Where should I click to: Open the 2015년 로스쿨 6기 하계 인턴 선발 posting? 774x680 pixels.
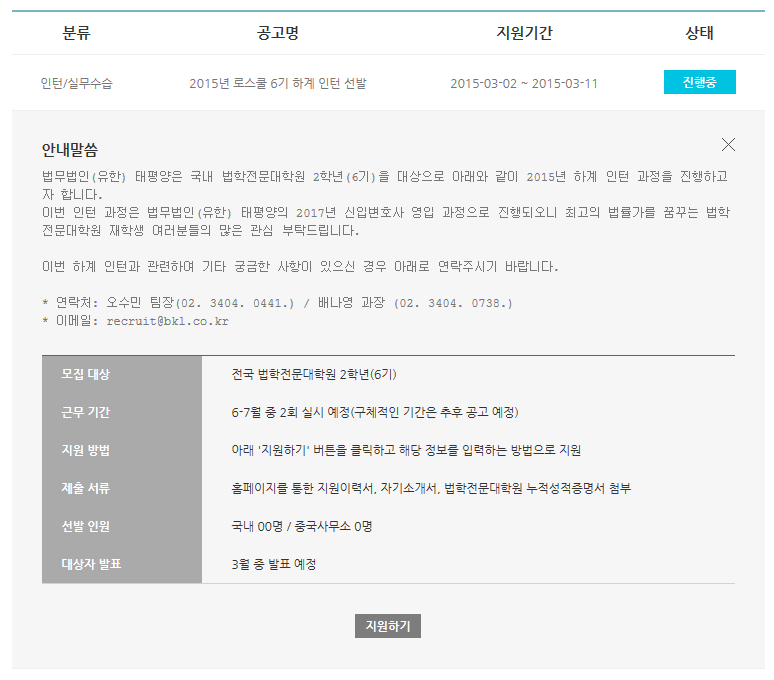click(x=278, y=83)
